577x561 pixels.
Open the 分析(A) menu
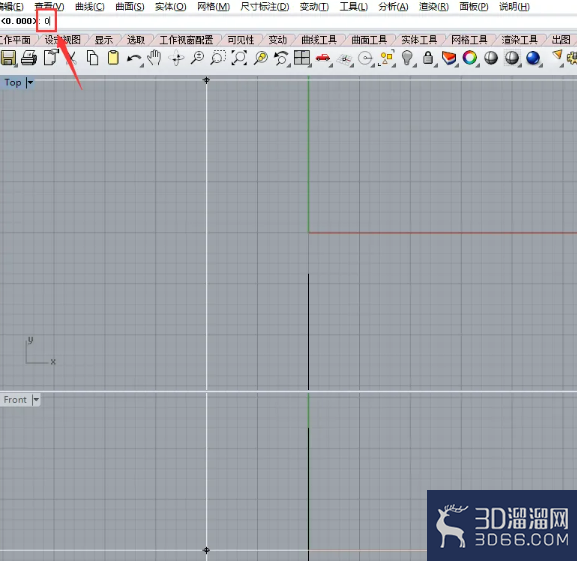point(393,7)
